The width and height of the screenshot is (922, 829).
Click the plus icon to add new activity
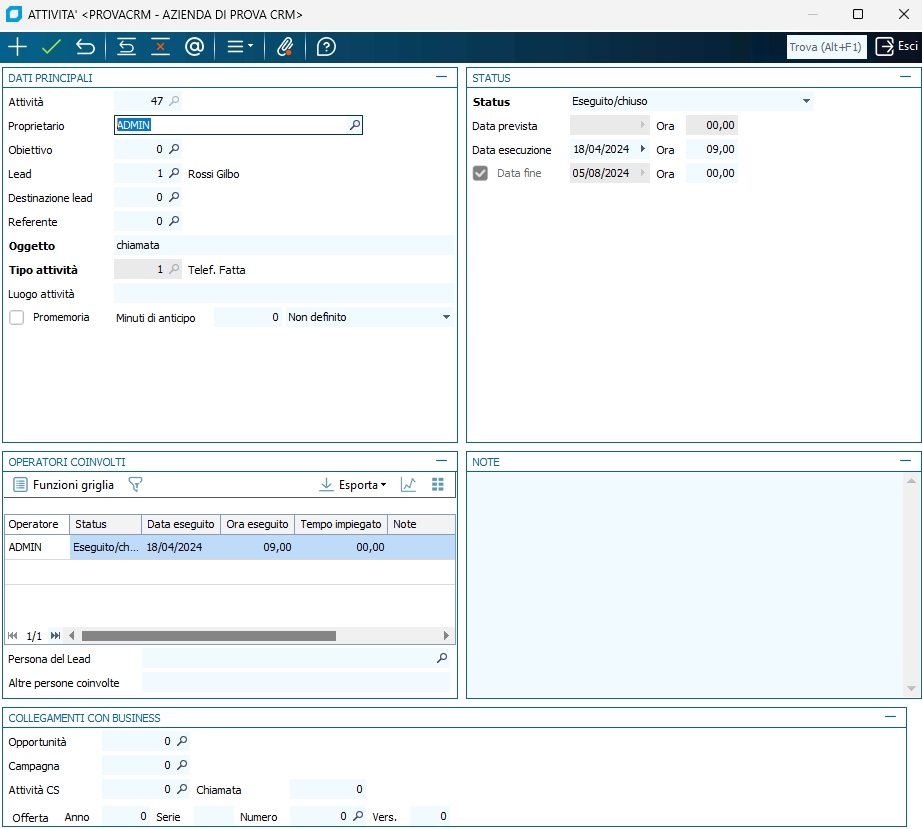(17, 47)
